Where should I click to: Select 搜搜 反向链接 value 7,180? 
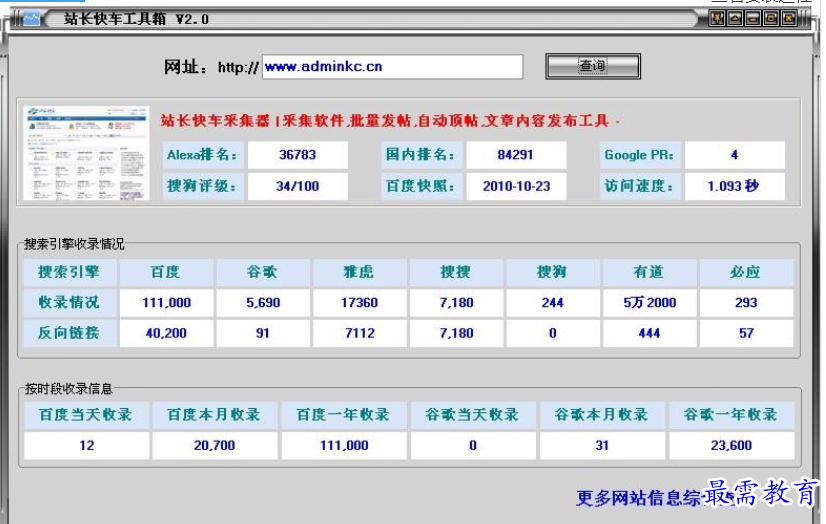click(456, 333)
